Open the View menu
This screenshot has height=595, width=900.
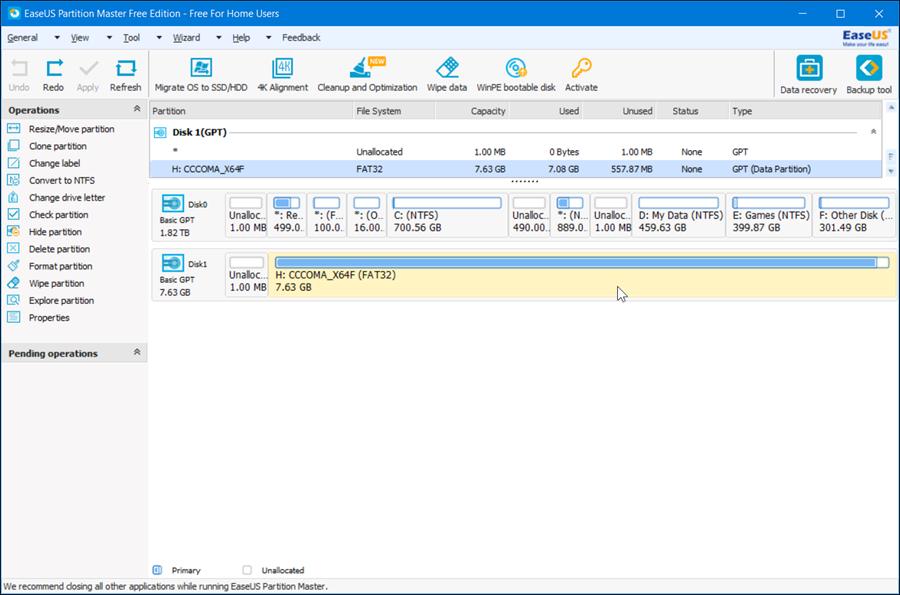[x=80, y=38]
